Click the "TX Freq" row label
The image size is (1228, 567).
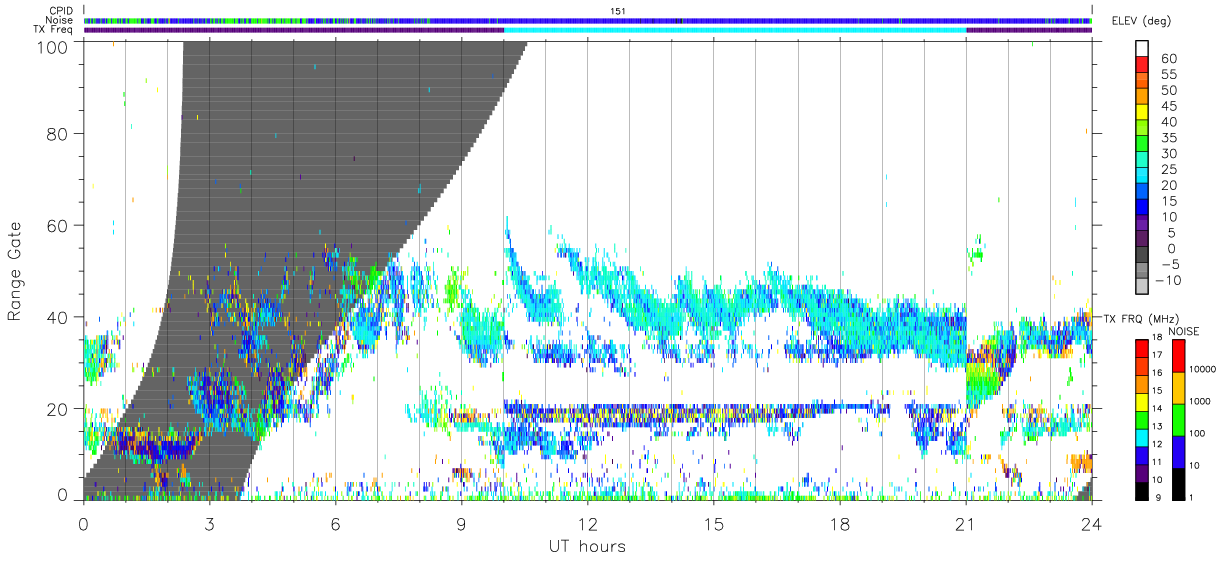(x=54, y=29)
